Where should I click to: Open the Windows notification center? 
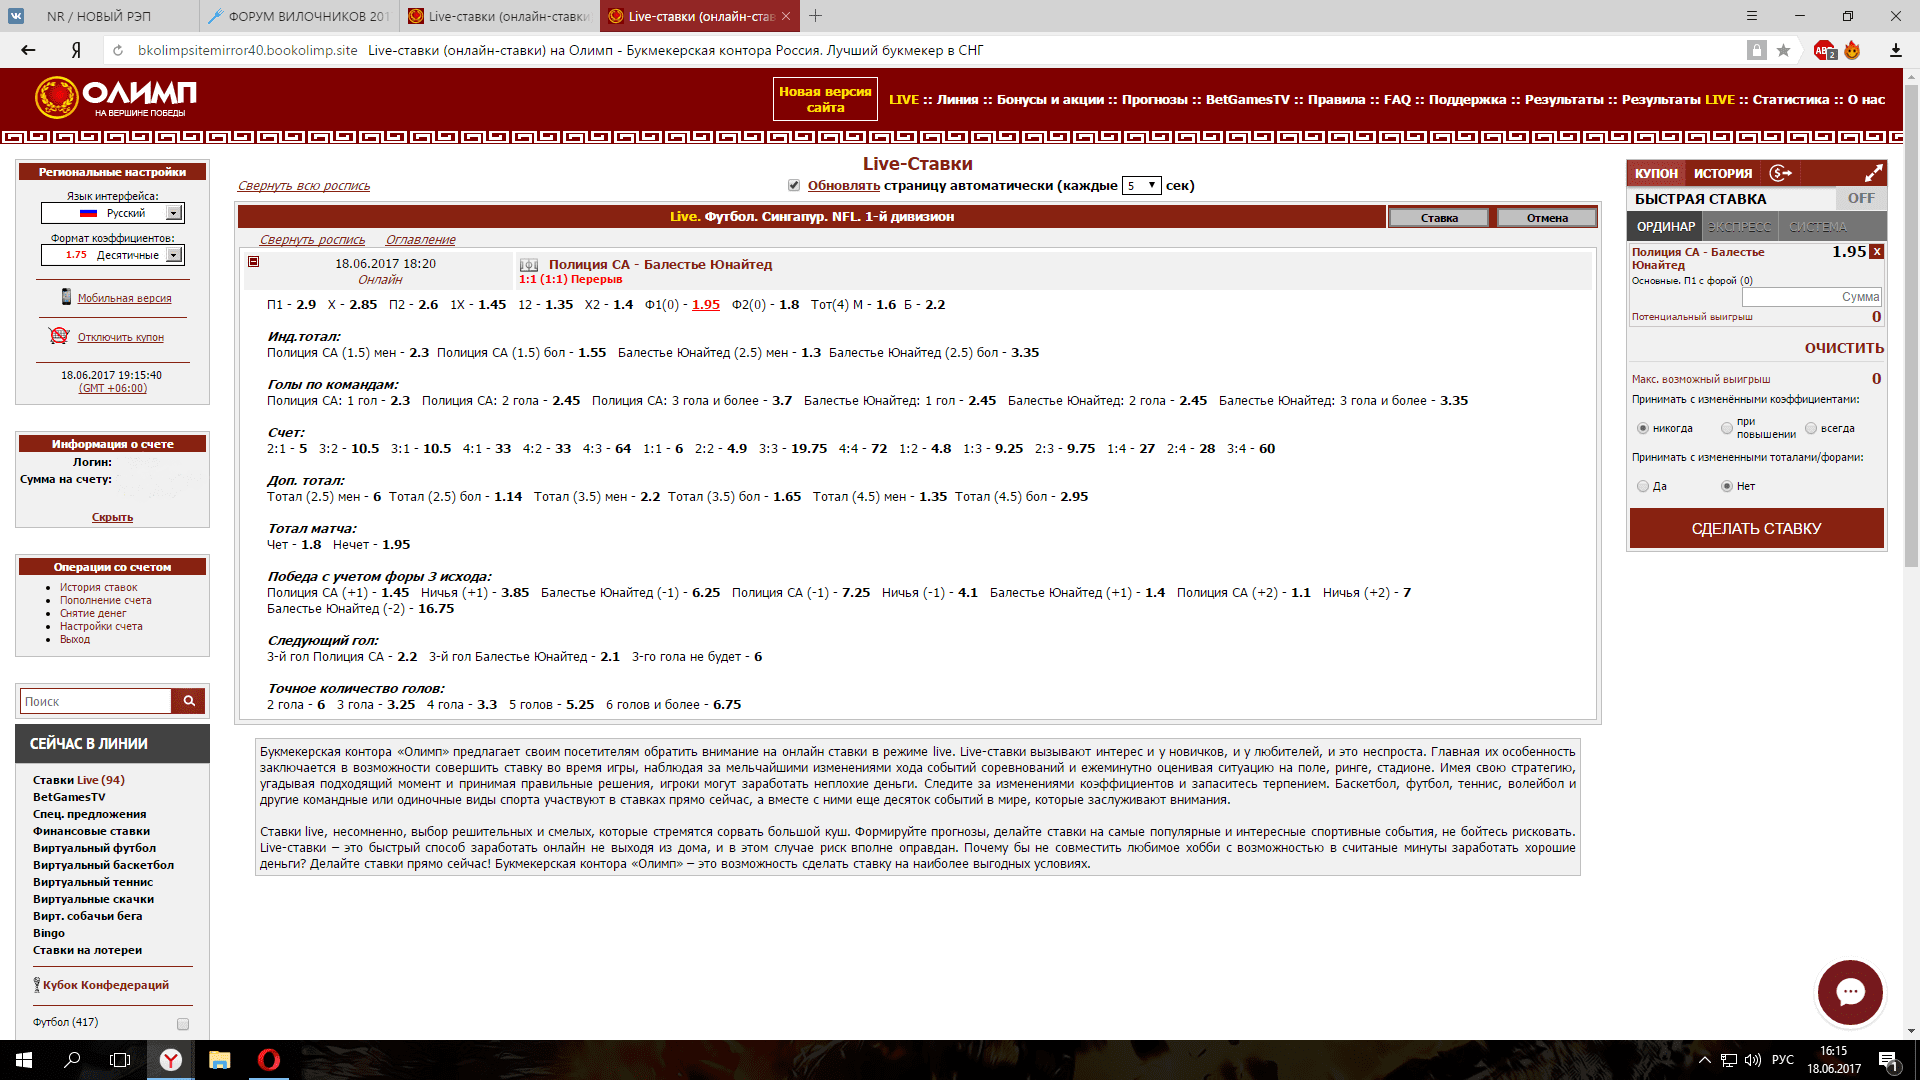tap(1888, 1060)
